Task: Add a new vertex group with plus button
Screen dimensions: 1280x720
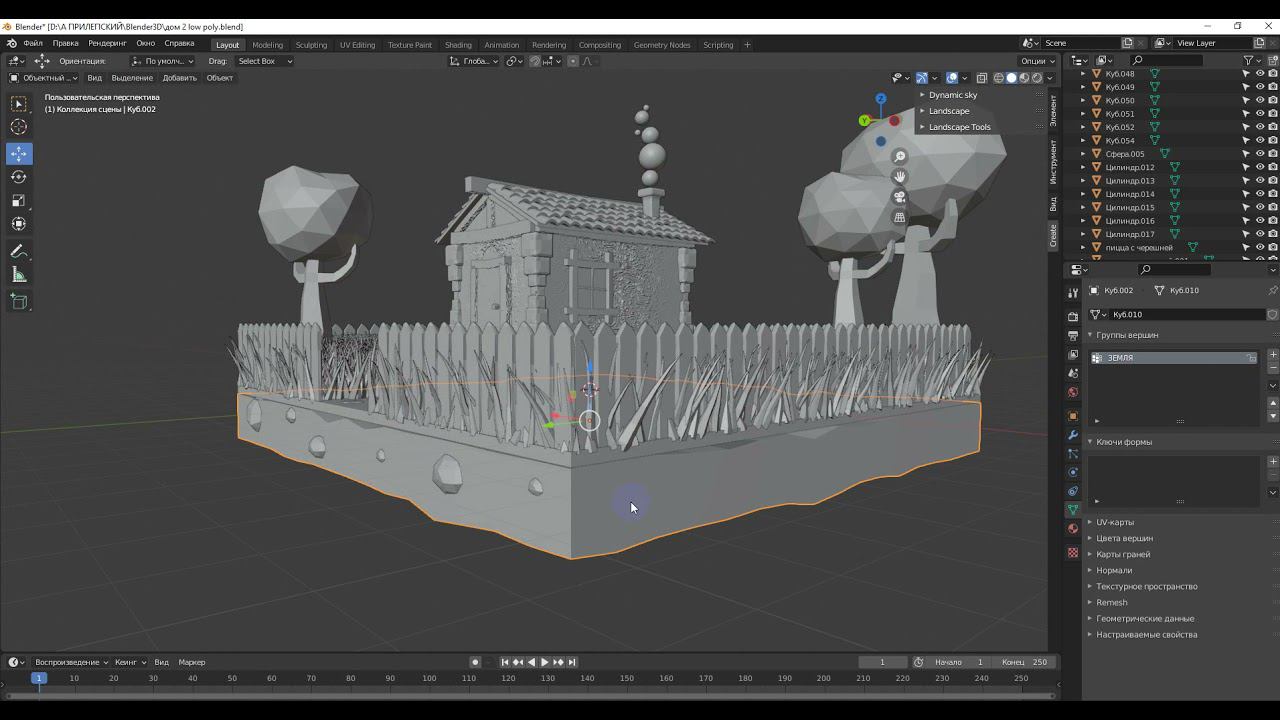Action: point(1273,355)
